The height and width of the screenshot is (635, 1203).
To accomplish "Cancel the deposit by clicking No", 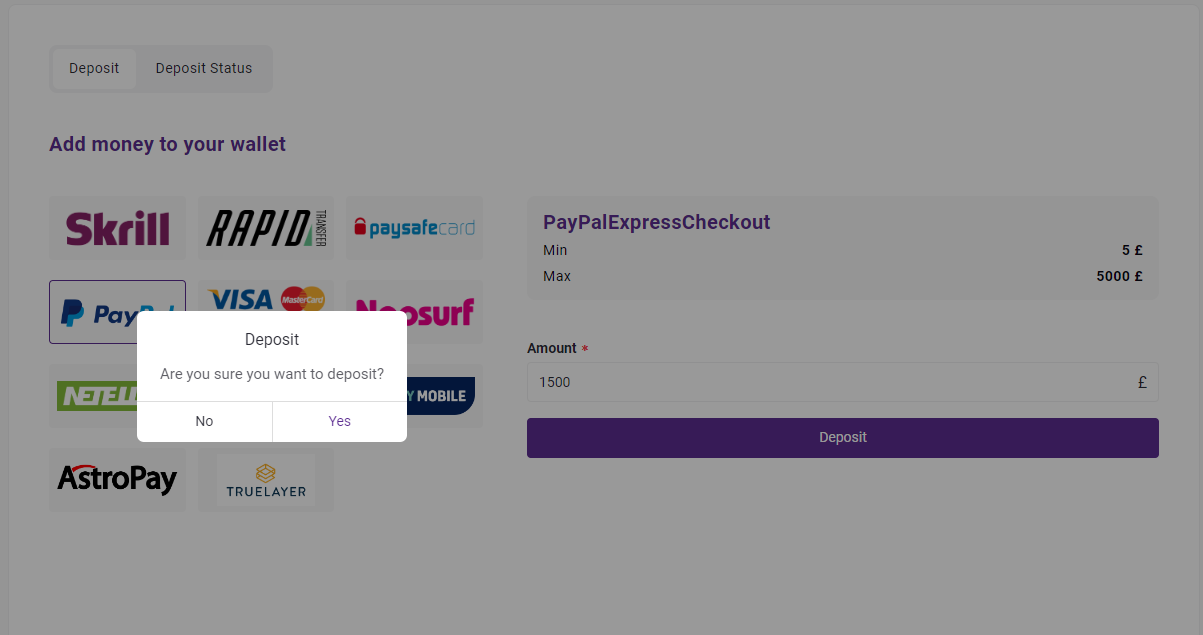I will pos(204,421).
